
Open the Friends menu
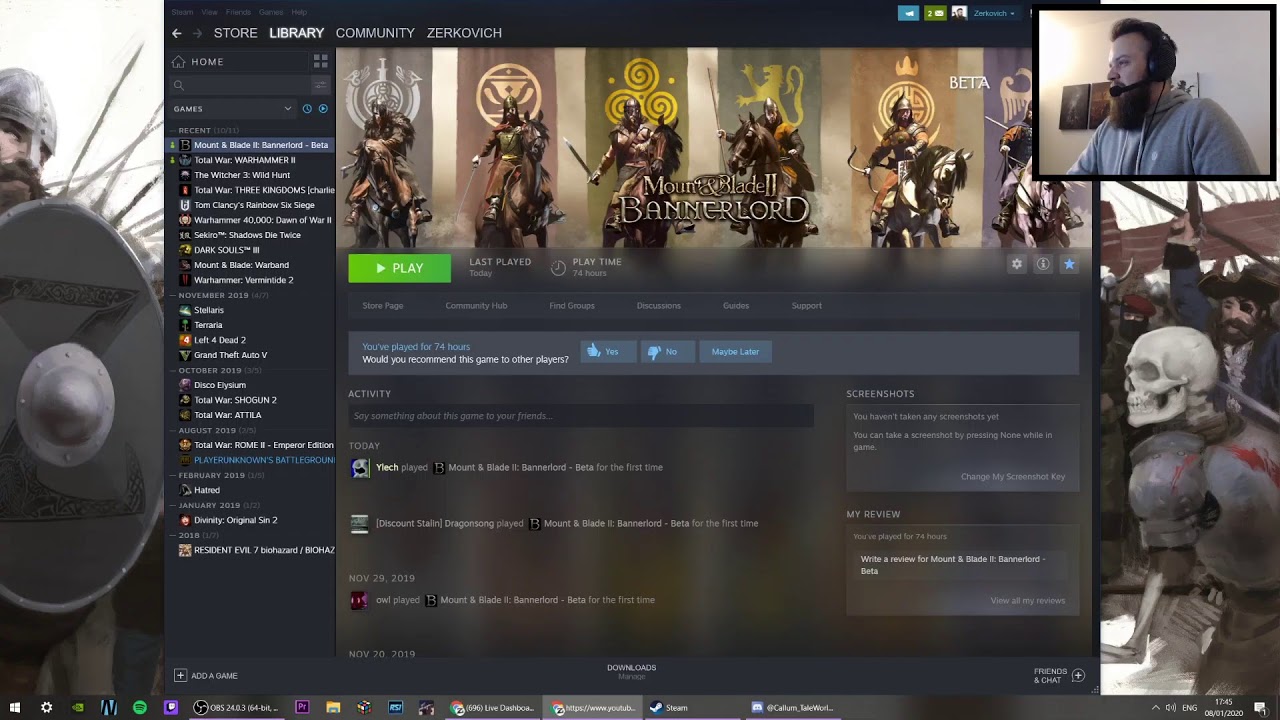[x=238, y=12]
